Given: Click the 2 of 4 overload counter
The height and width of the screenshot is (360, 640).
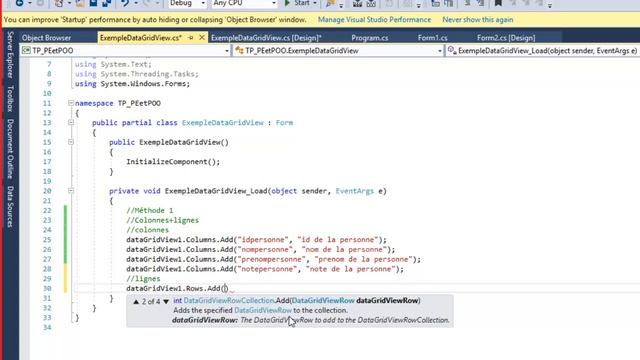Looking at the screenshot, I should click(151, 302).
